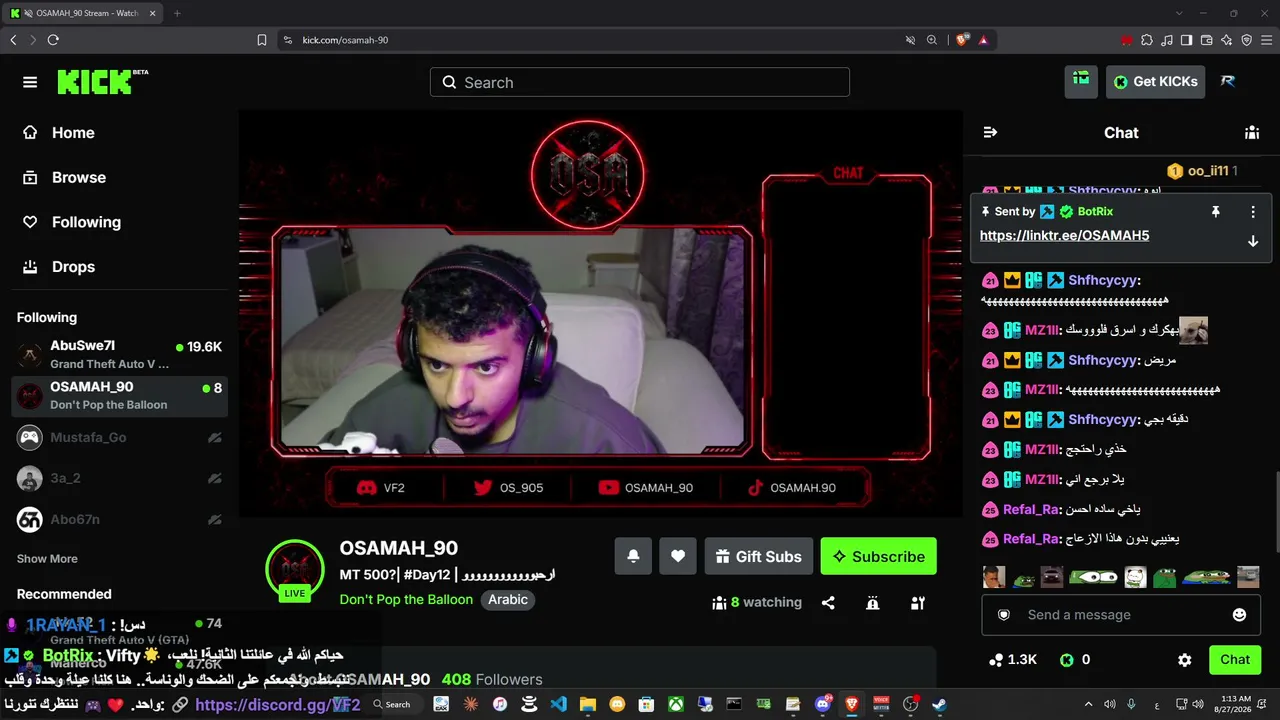Go back using the browser back arrow
The height and width of the screenshot is (720, 1280).
(x=13, y=40)
